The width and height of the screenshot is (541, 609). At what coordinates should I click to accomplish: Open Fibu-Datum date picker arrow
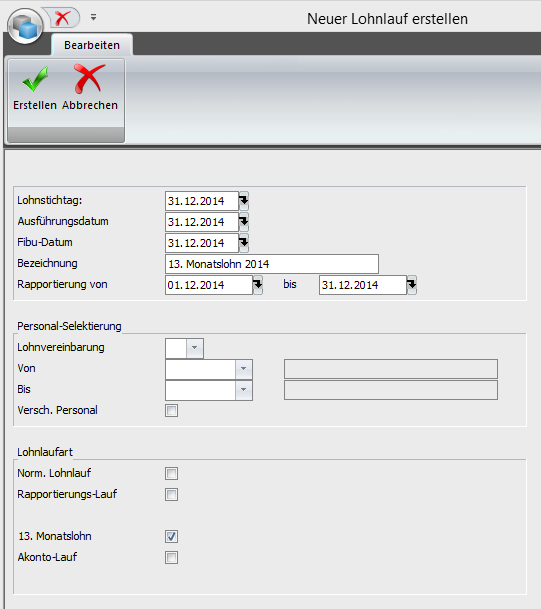[x=244, y=243]
